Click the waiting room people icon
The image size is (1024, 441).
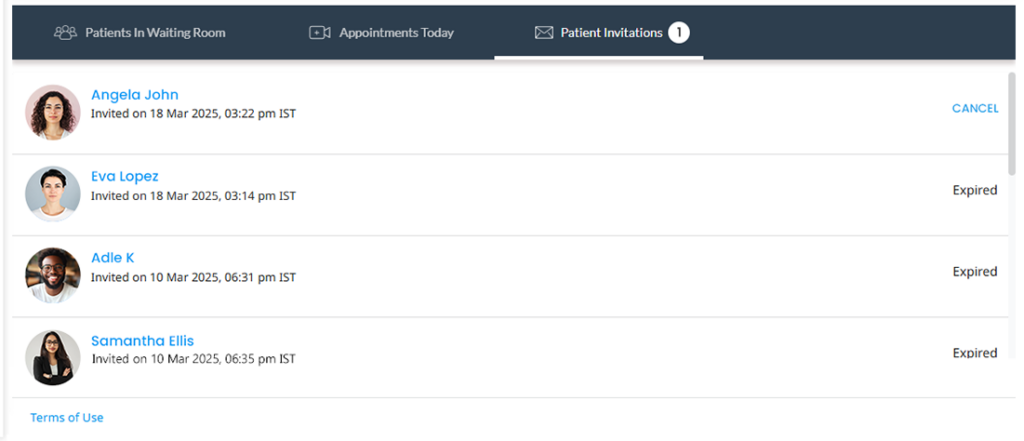coord(65,33)
